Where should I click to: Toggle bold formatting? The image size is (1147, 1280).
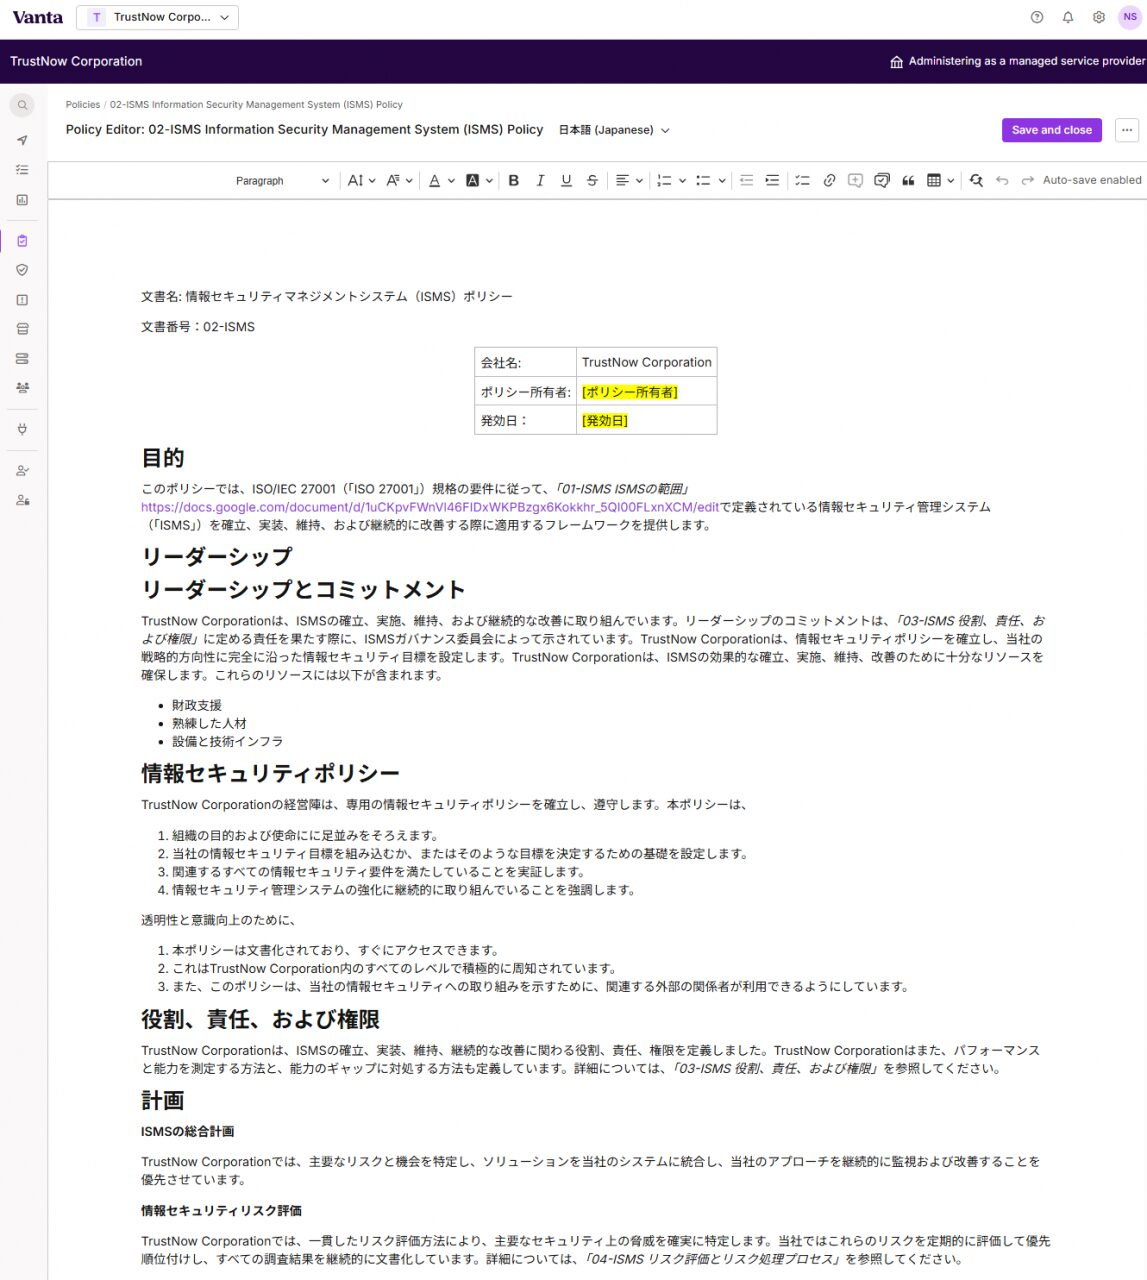pyautogui.click(x=514, y=181)
